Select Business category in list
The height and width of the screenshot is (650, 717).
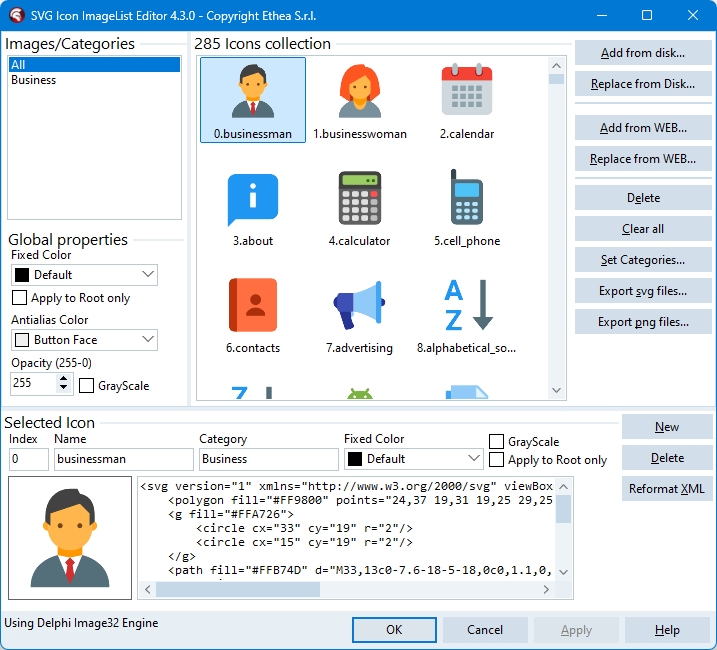click(x=34, y=80)
